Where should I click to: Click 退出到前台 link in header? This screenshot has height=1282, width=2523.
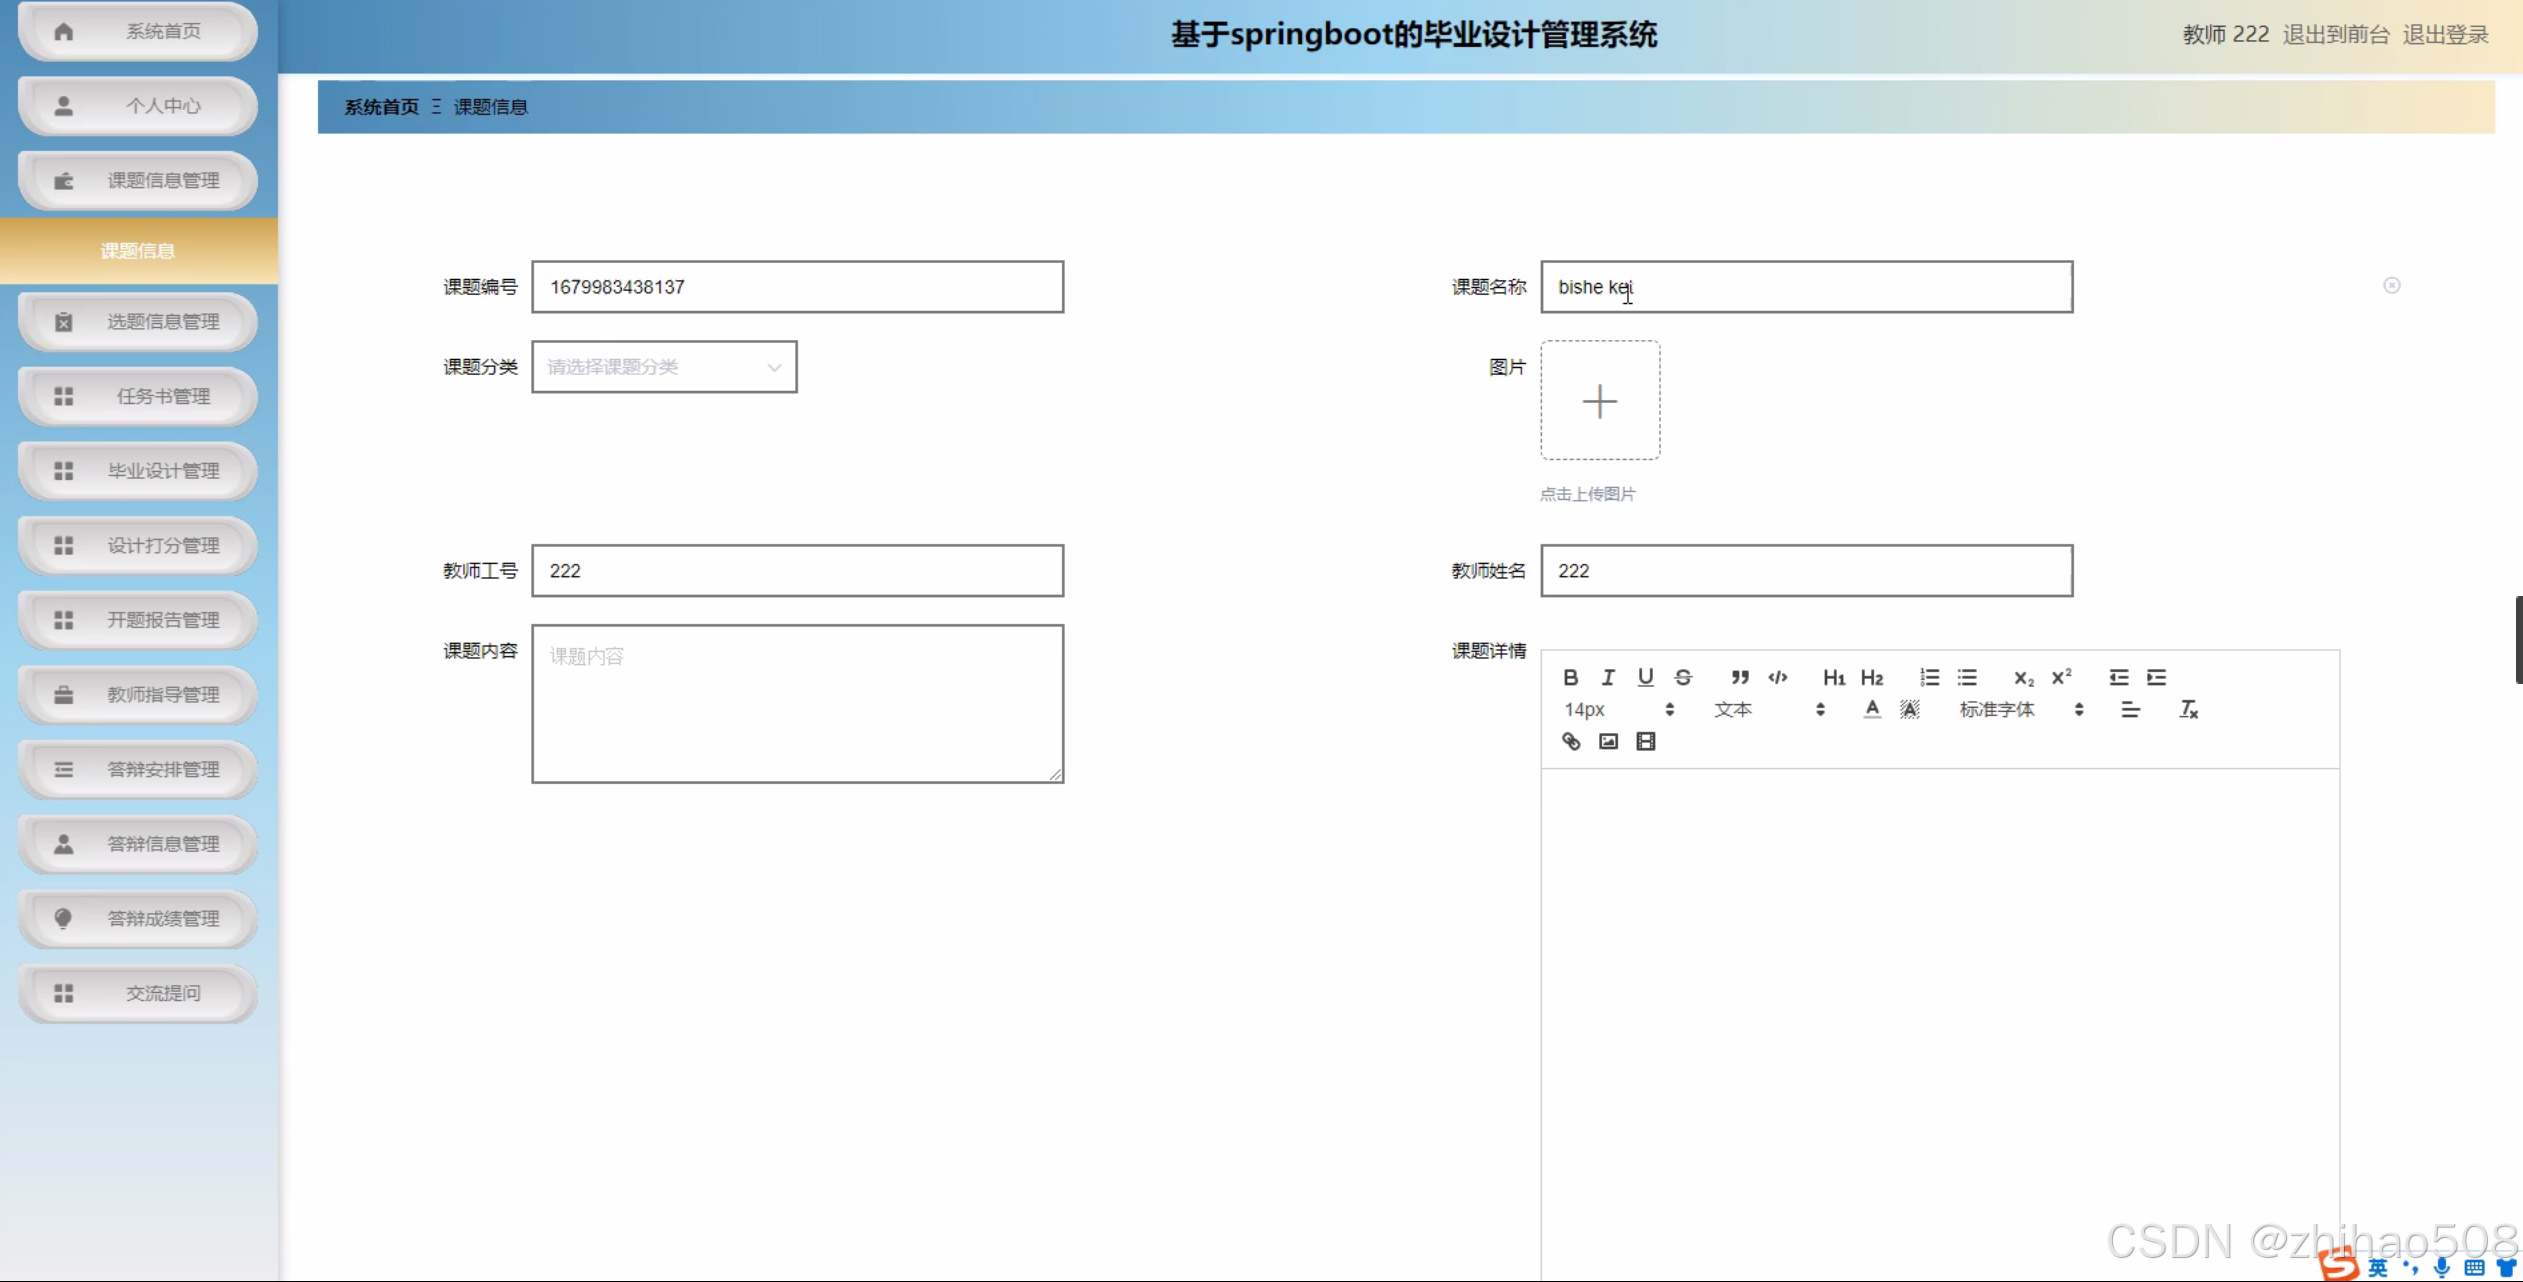(2335, 34)
